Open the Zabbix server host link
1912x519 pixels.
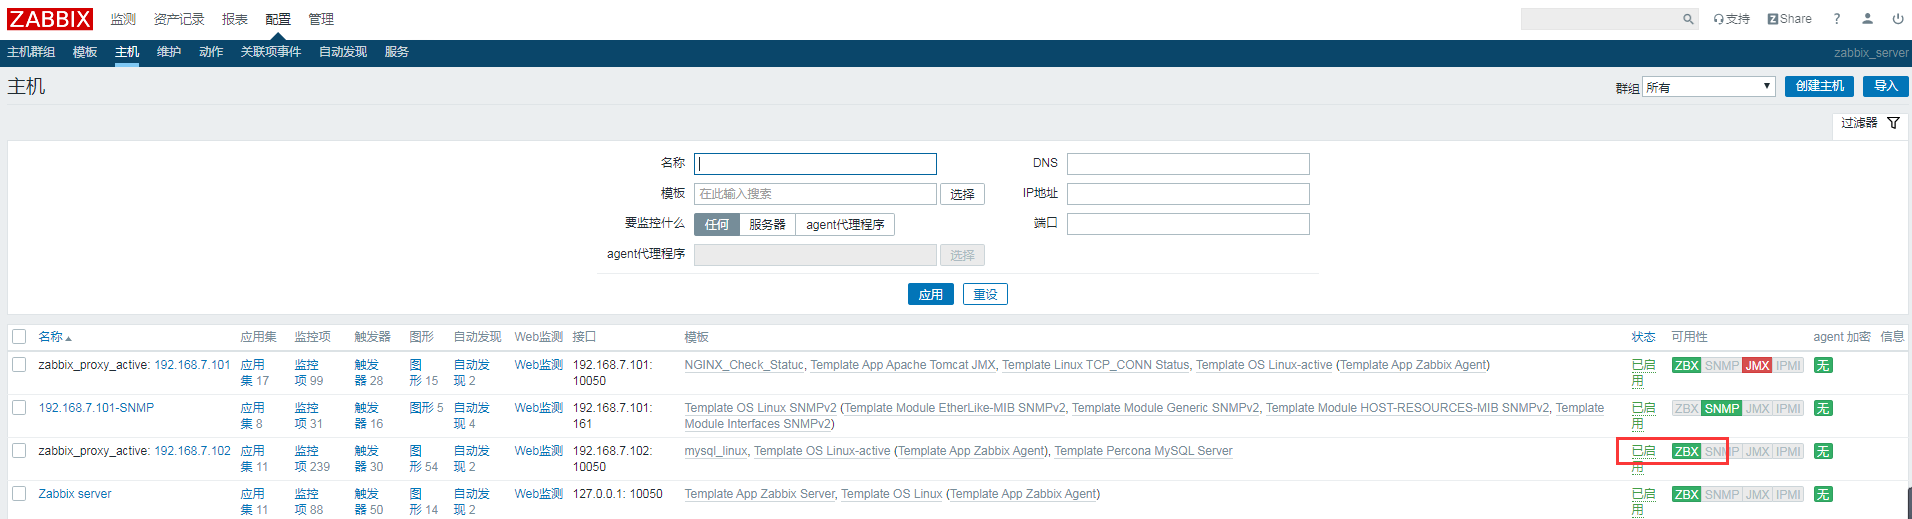click(x=75, y=494)
